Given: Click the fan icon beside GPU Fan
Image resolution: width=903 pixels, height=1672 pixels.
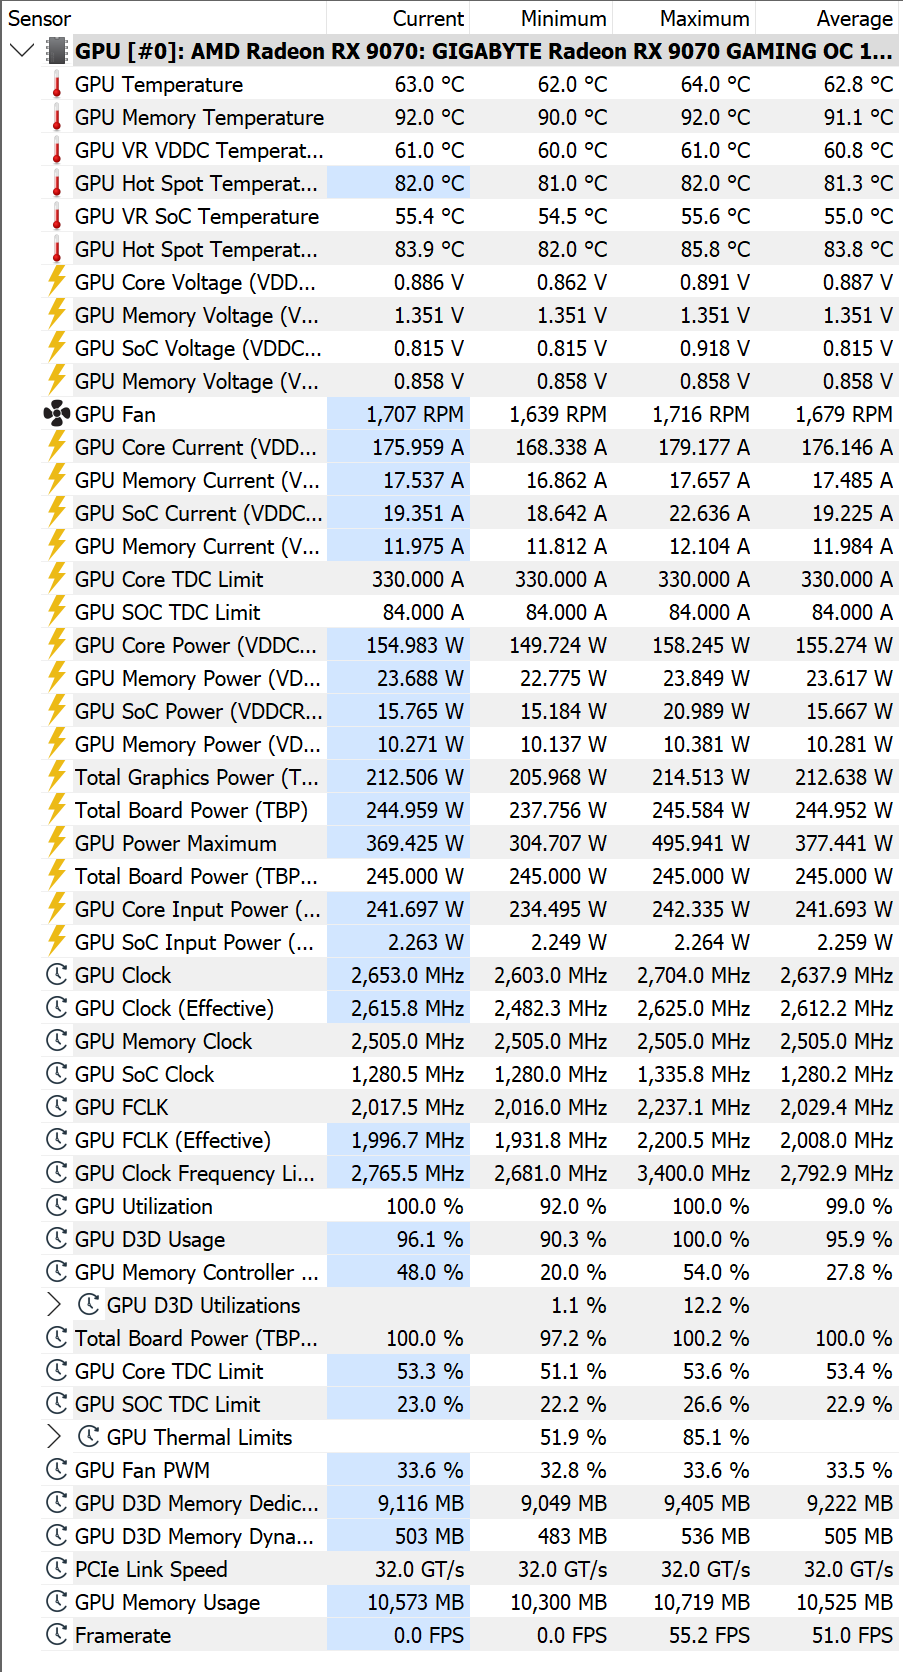Looking at the screenshot, I should click(57, 414).
